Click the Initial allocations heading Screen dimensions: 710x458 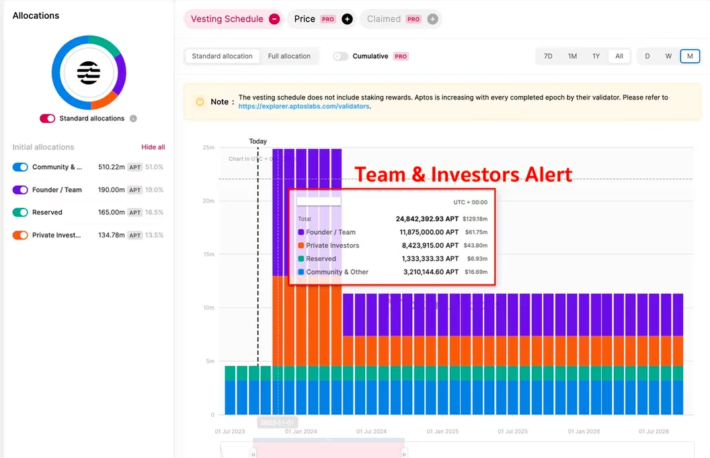pyautogui.click(x=43, y=147)
